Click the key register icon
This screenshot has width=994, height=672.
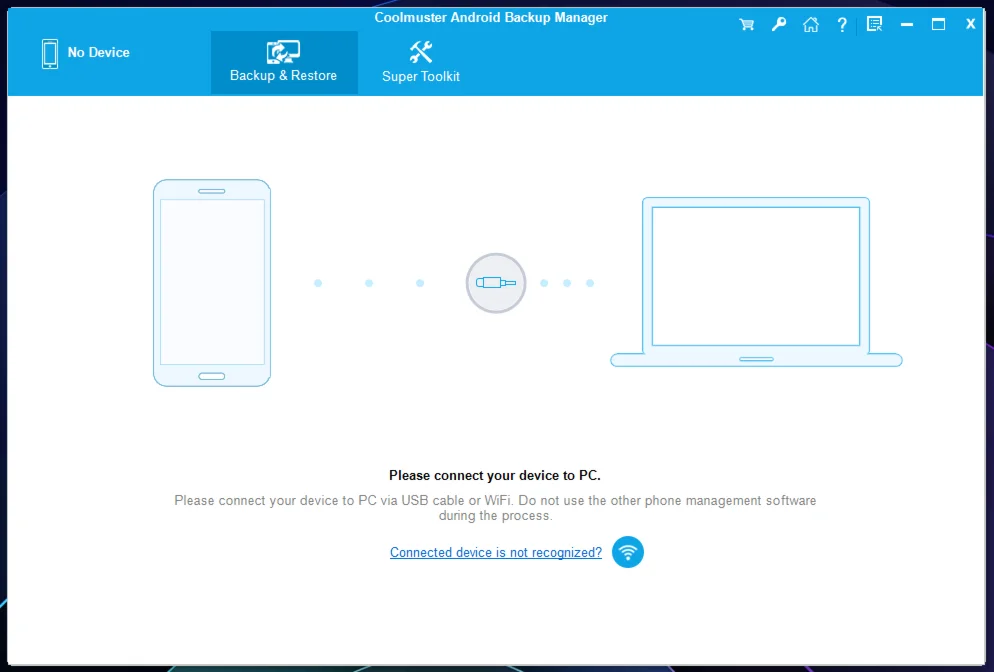coord(778,25)
